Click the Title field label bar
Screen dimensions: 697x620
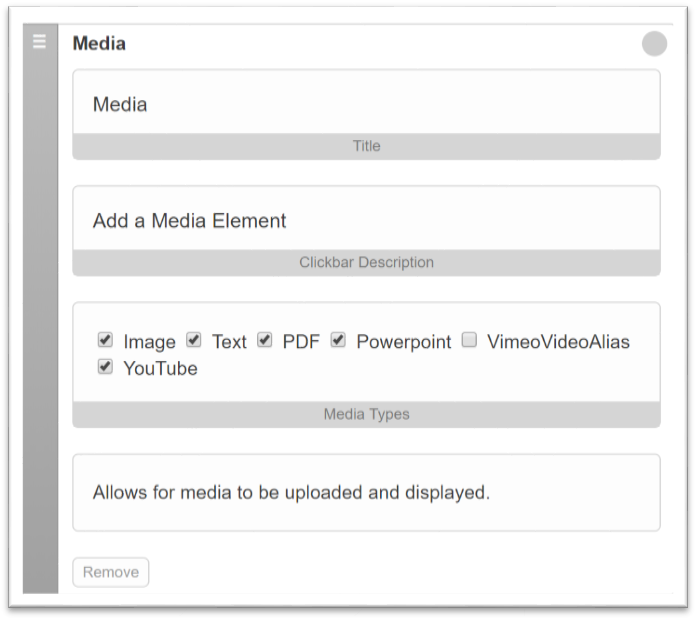coord(366,146)
